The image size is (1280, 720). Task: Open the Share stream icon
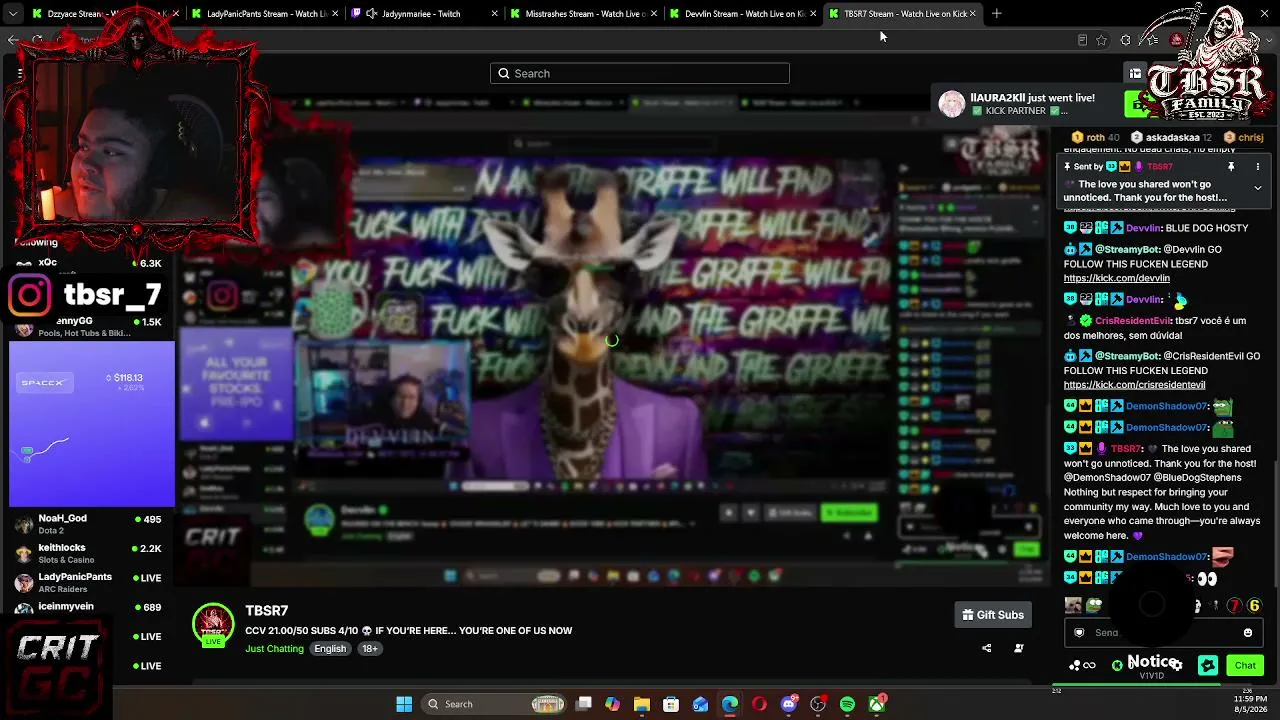point(986,648)
